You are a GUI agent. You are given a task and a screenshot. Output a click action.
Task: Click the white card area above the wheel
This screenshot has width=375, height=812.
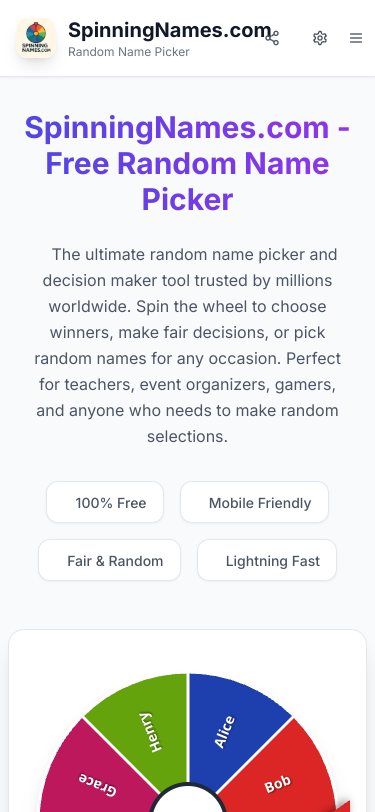coord(188,650)
